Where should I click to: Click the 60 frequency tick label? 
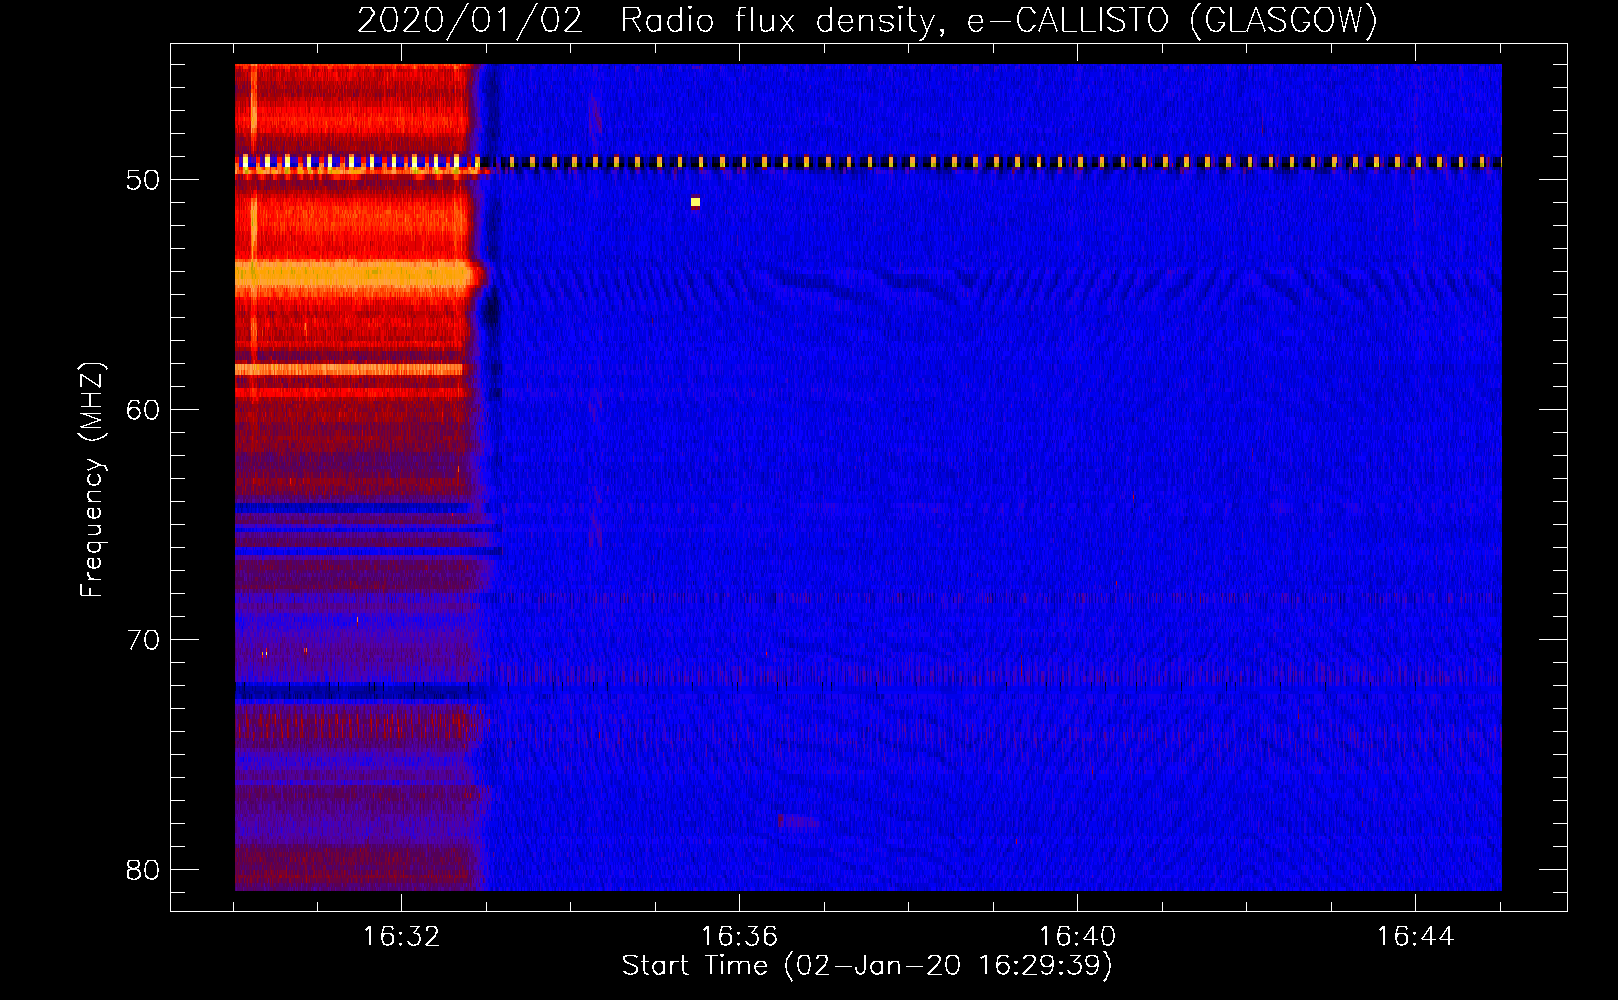tap(143, 410)
